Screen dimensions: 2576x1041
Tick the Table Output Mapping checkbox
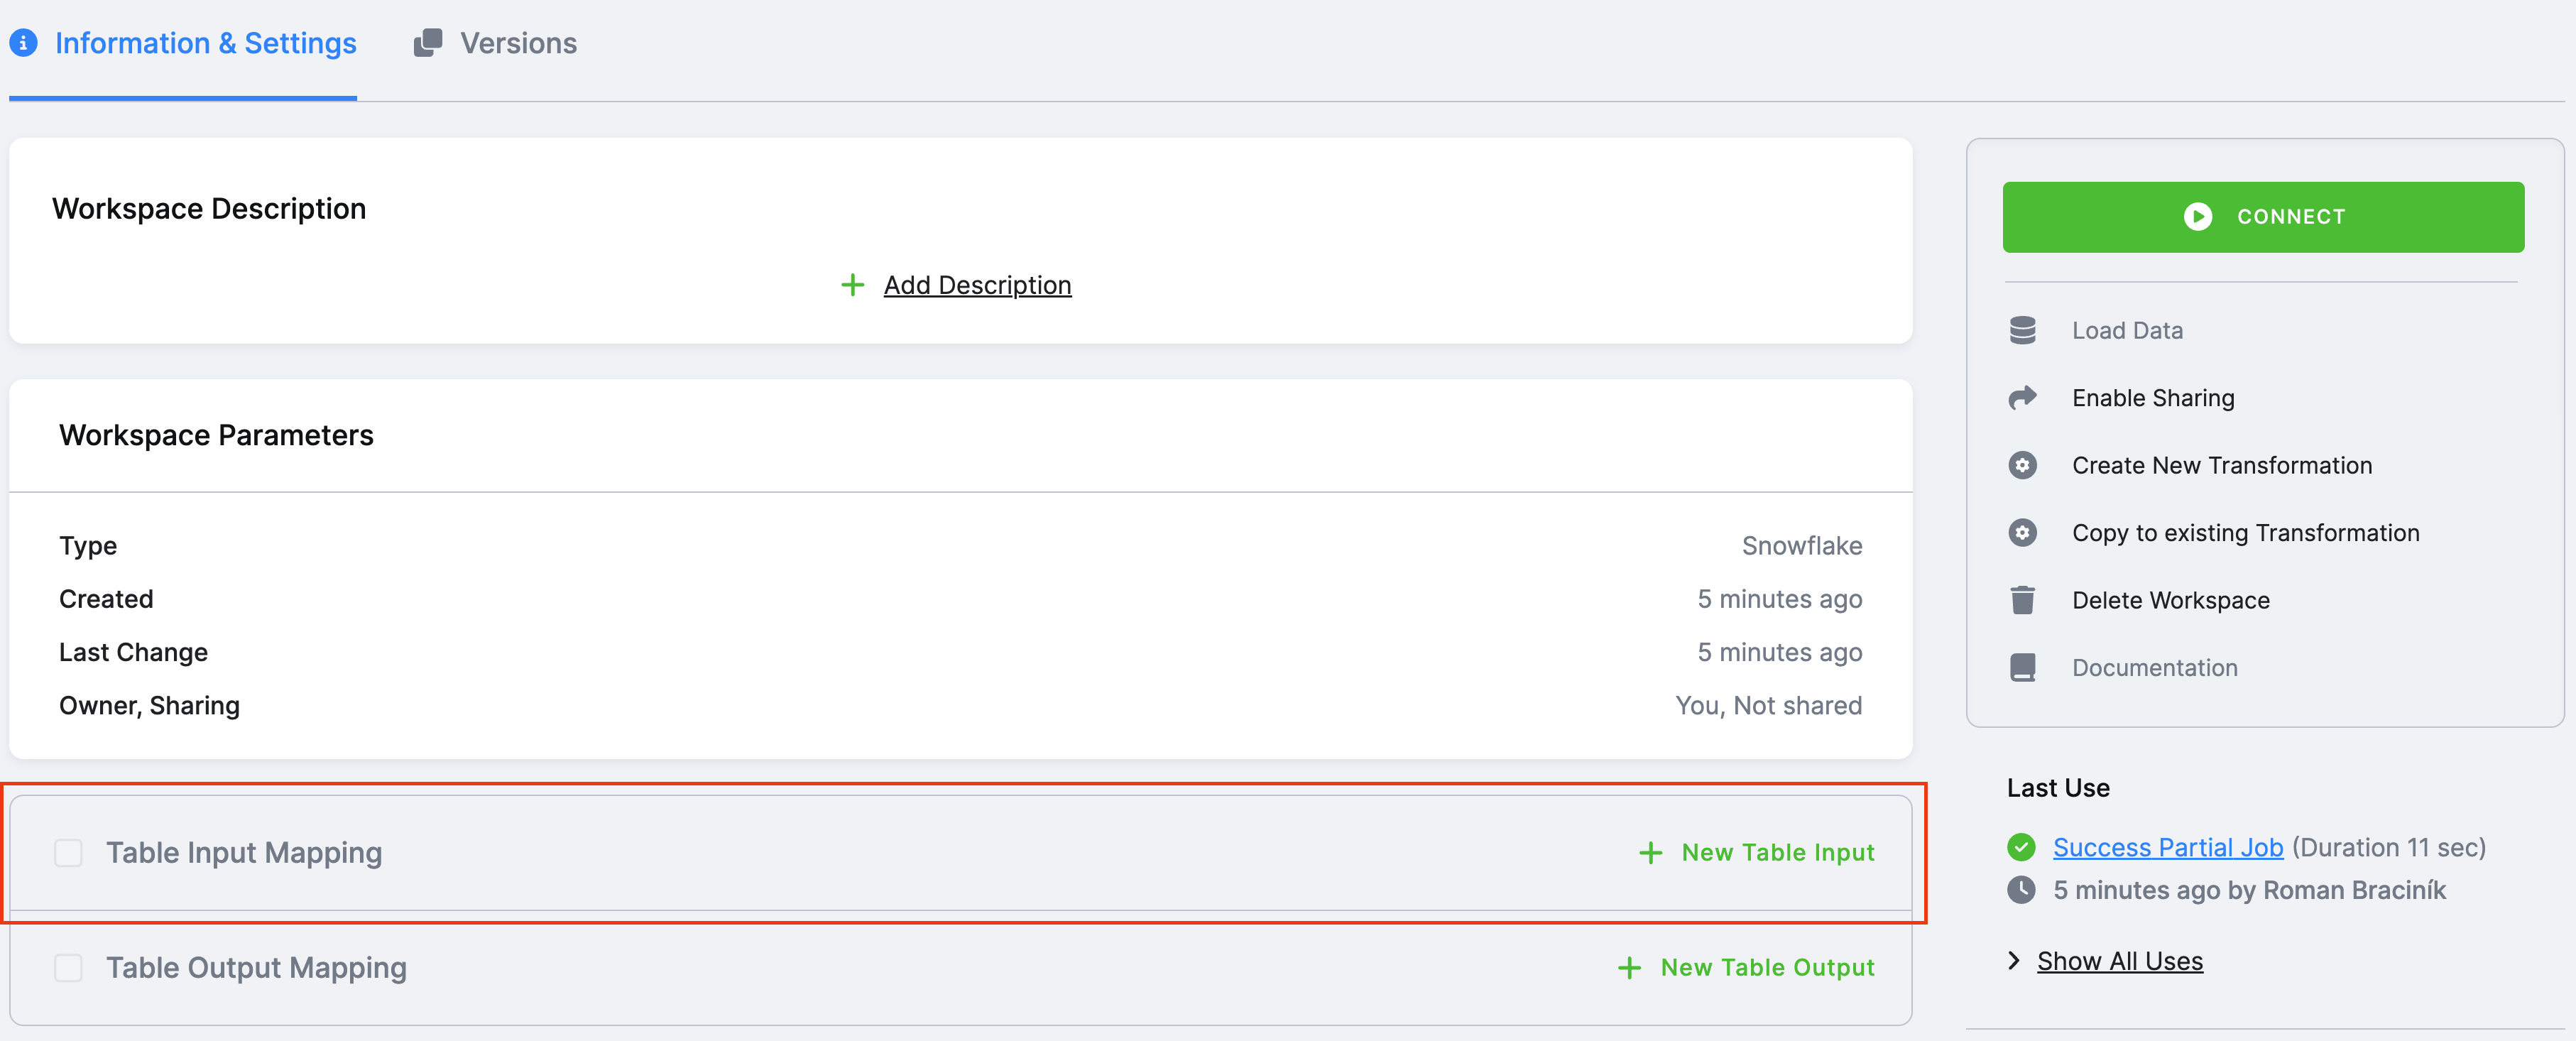point(68,968)
